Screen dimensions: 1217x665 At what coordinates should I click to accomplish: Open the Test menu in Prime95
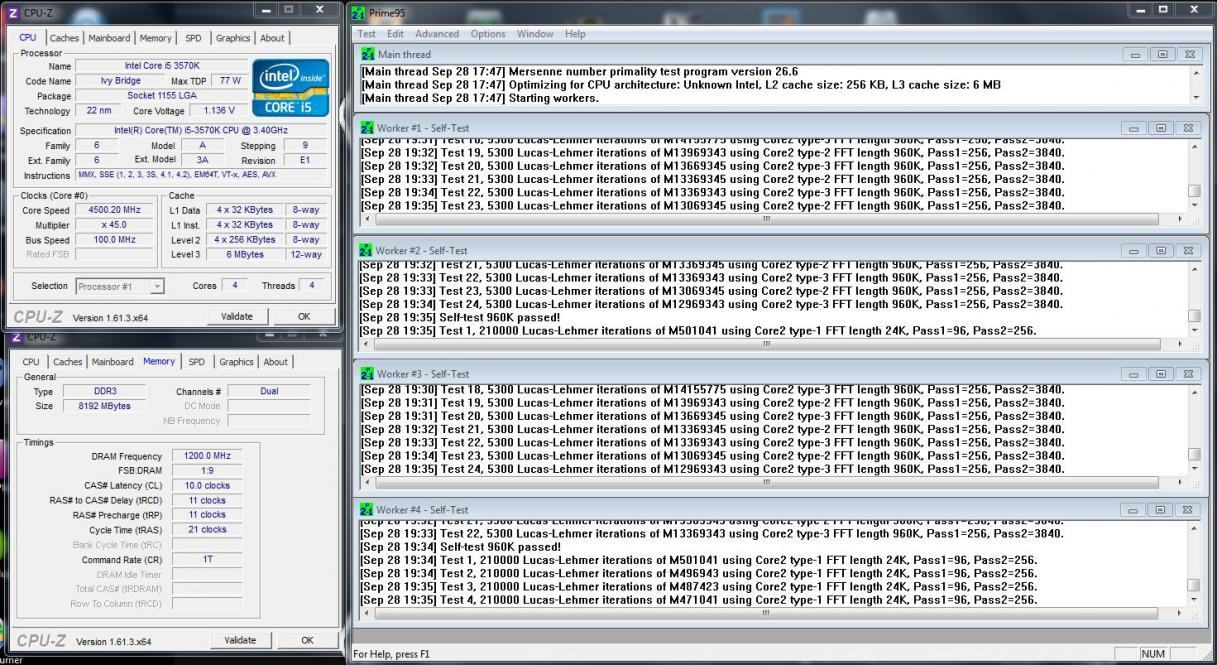click(x=367, y=34)
